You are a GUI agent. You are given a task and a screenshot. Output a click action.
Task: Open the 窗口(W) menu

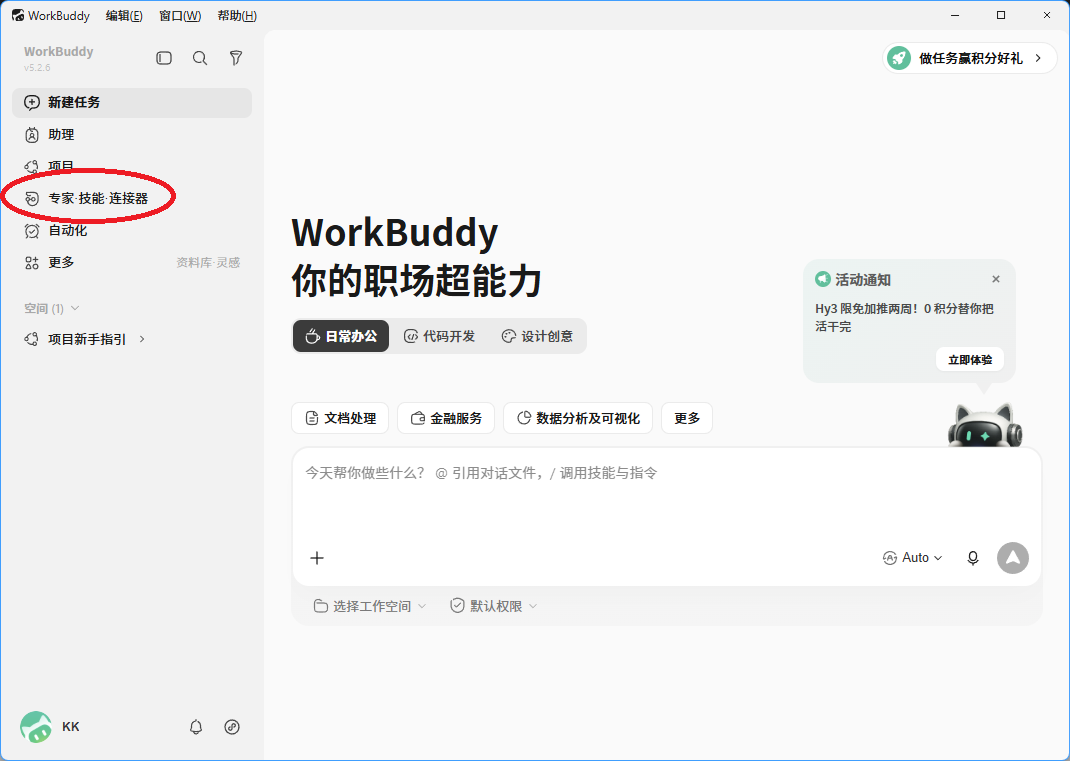pyautogui.click(x=180, y=16)
